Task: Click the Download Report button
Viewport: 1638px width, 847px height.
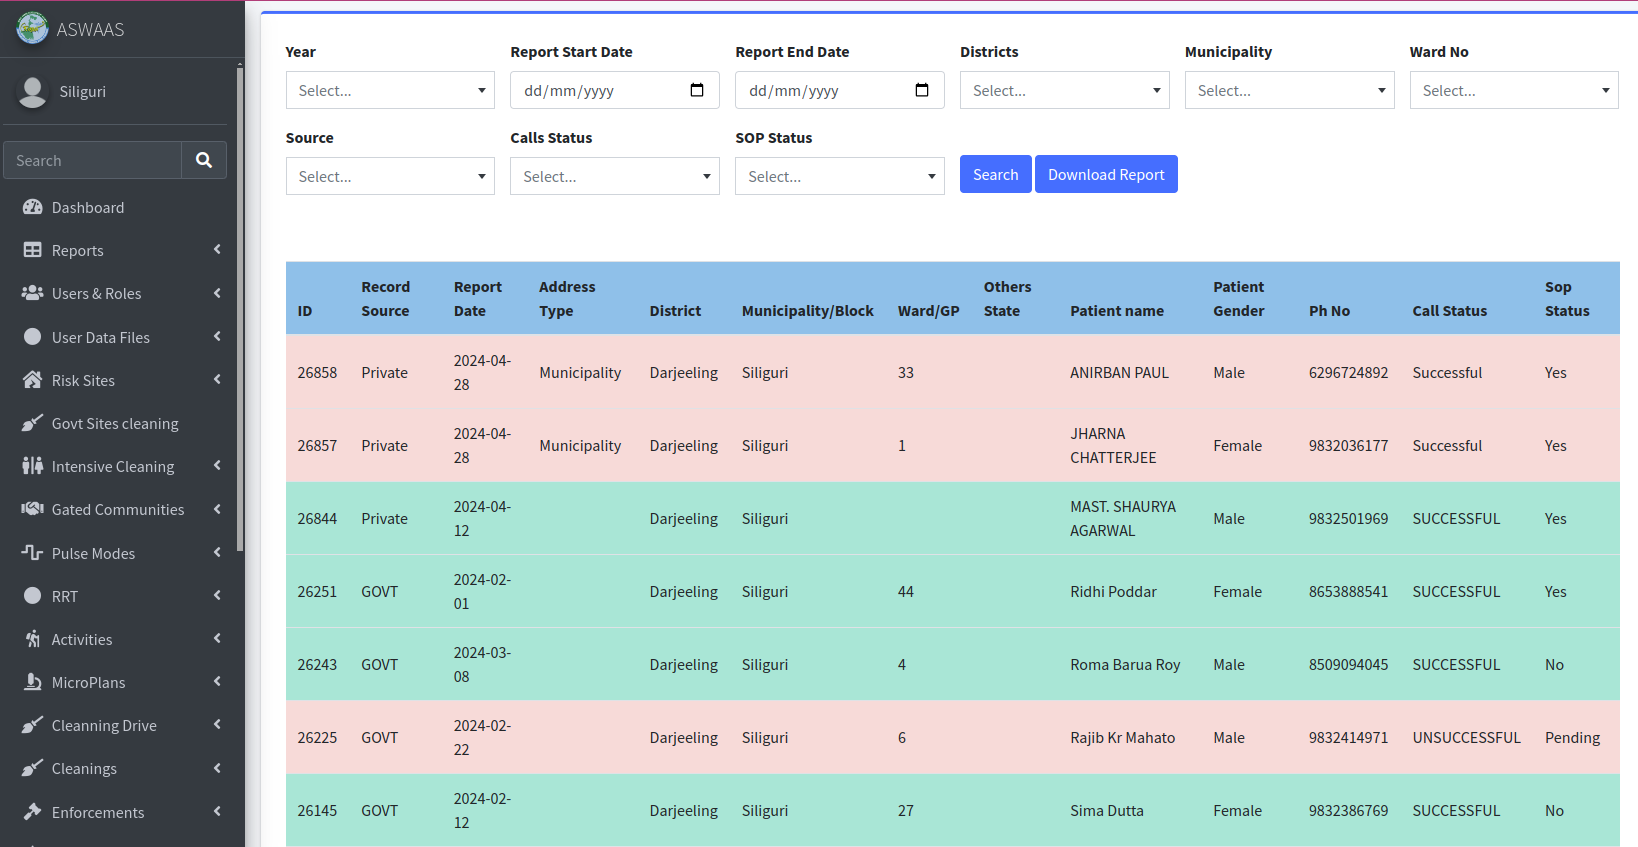Action: click(1106, 174)
